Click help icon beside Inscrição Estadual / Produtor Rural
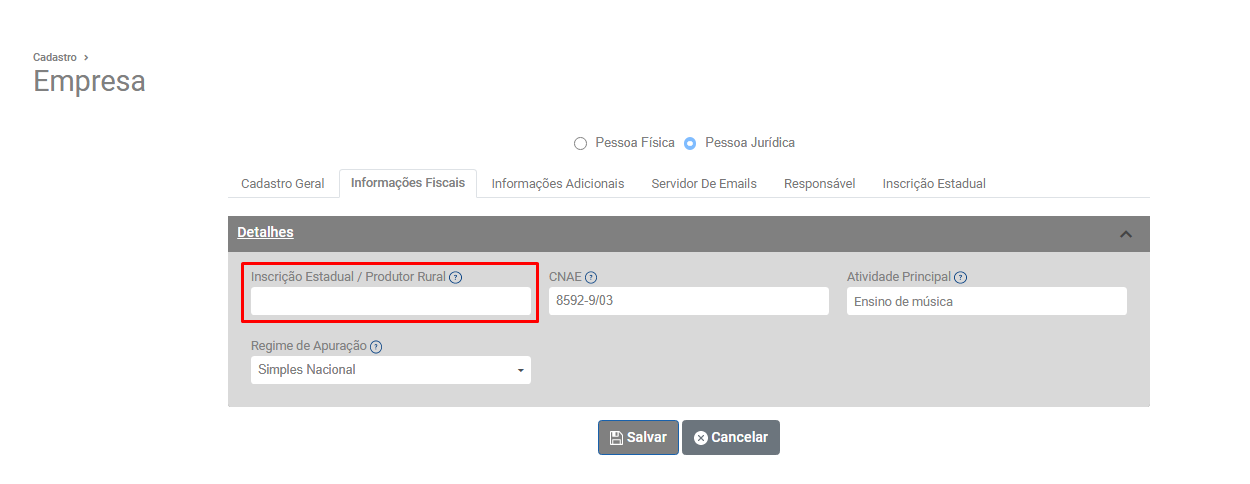The width and height of the screenshot is (1250, 484). [x=456, y=277]
